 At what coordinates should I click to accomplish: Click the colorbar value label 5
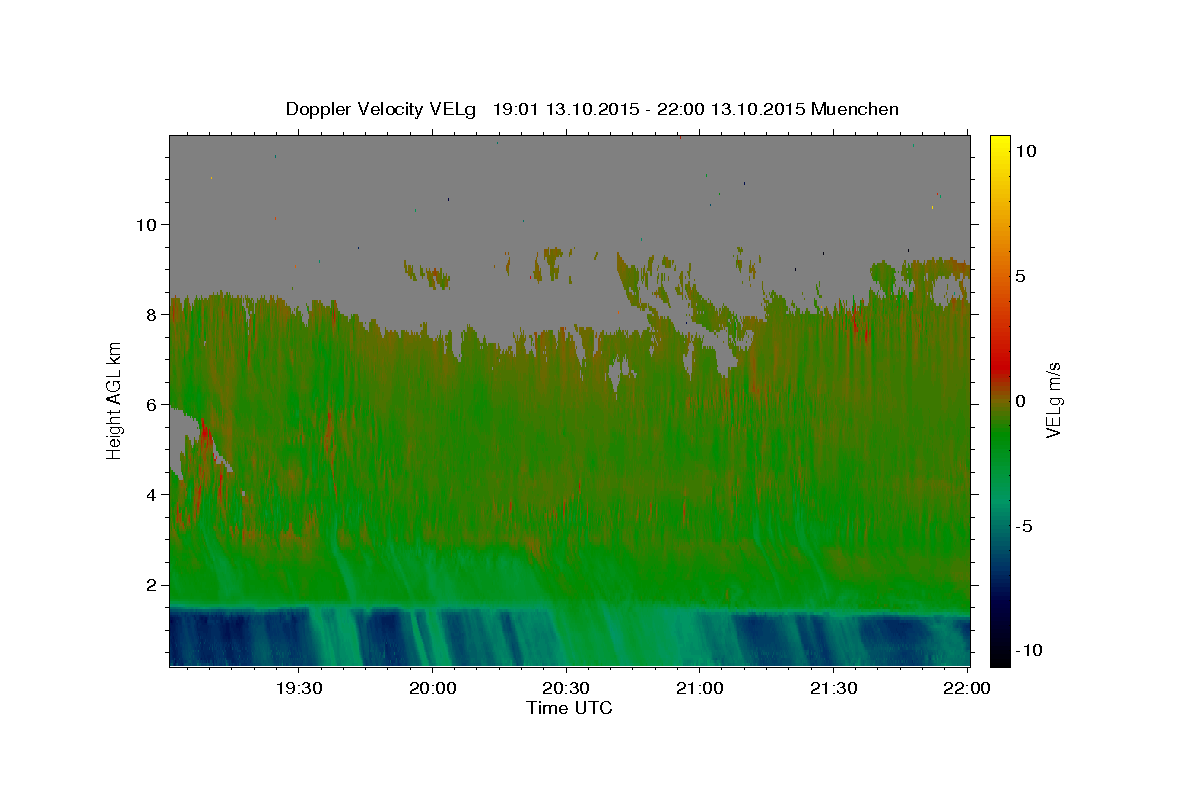click(1020, 276)
